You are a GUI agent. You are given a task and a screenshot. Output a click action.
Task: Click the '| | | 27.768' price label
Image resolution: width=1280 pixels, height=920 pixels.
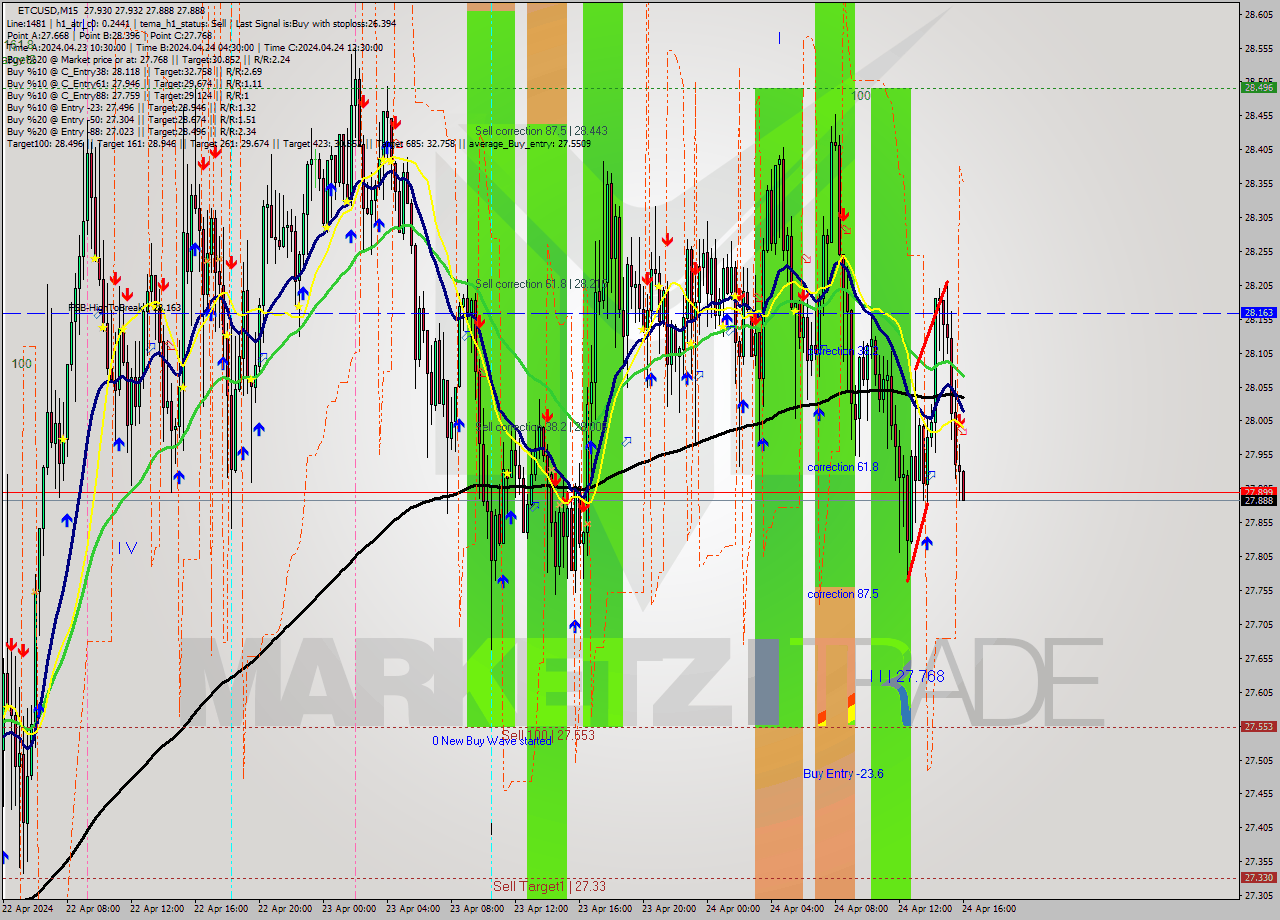pos(907,676)
